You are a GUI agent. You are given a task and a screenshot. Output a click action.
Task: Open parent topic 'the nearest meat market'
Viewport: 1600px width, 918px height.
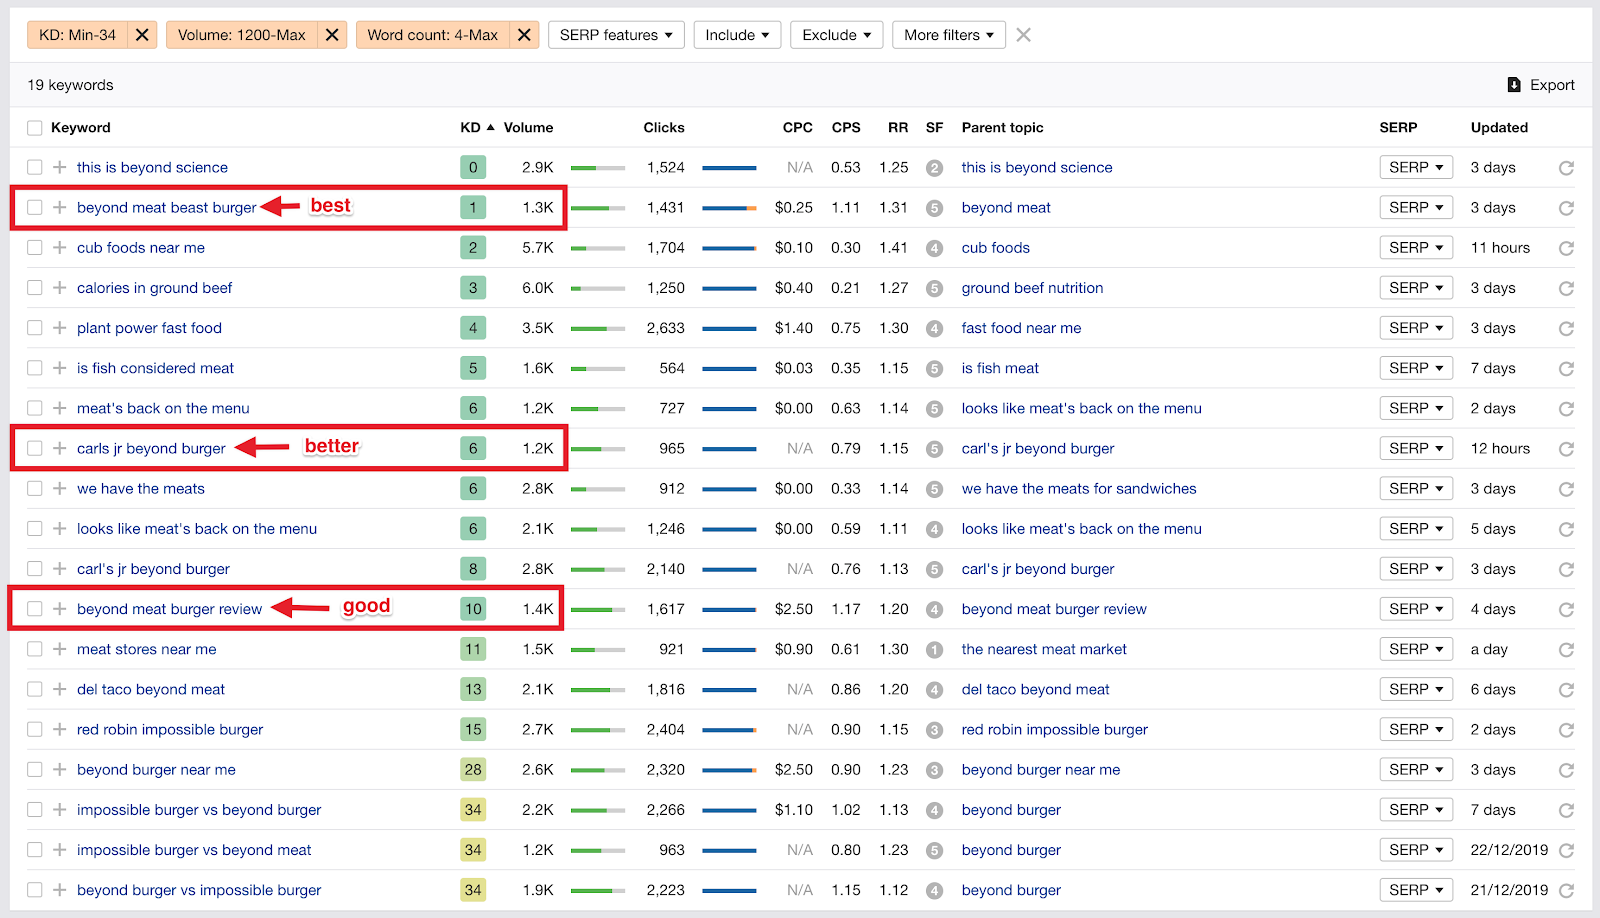pos(1044,649)
